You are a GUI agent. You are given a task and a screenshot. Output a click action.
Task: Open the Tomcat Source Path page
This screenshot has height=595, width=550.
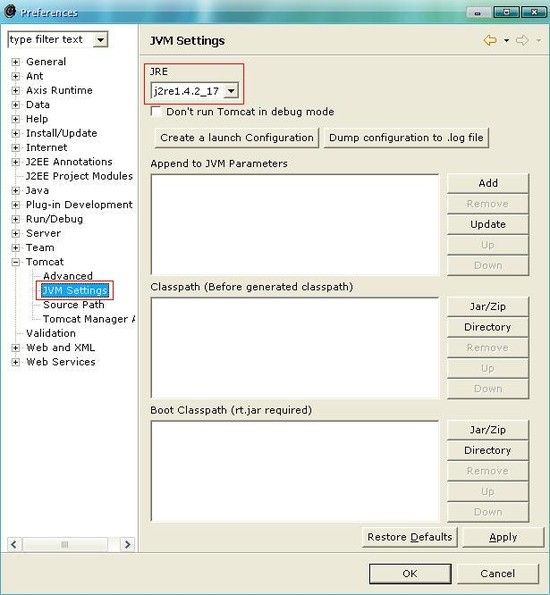pos(74,305)
